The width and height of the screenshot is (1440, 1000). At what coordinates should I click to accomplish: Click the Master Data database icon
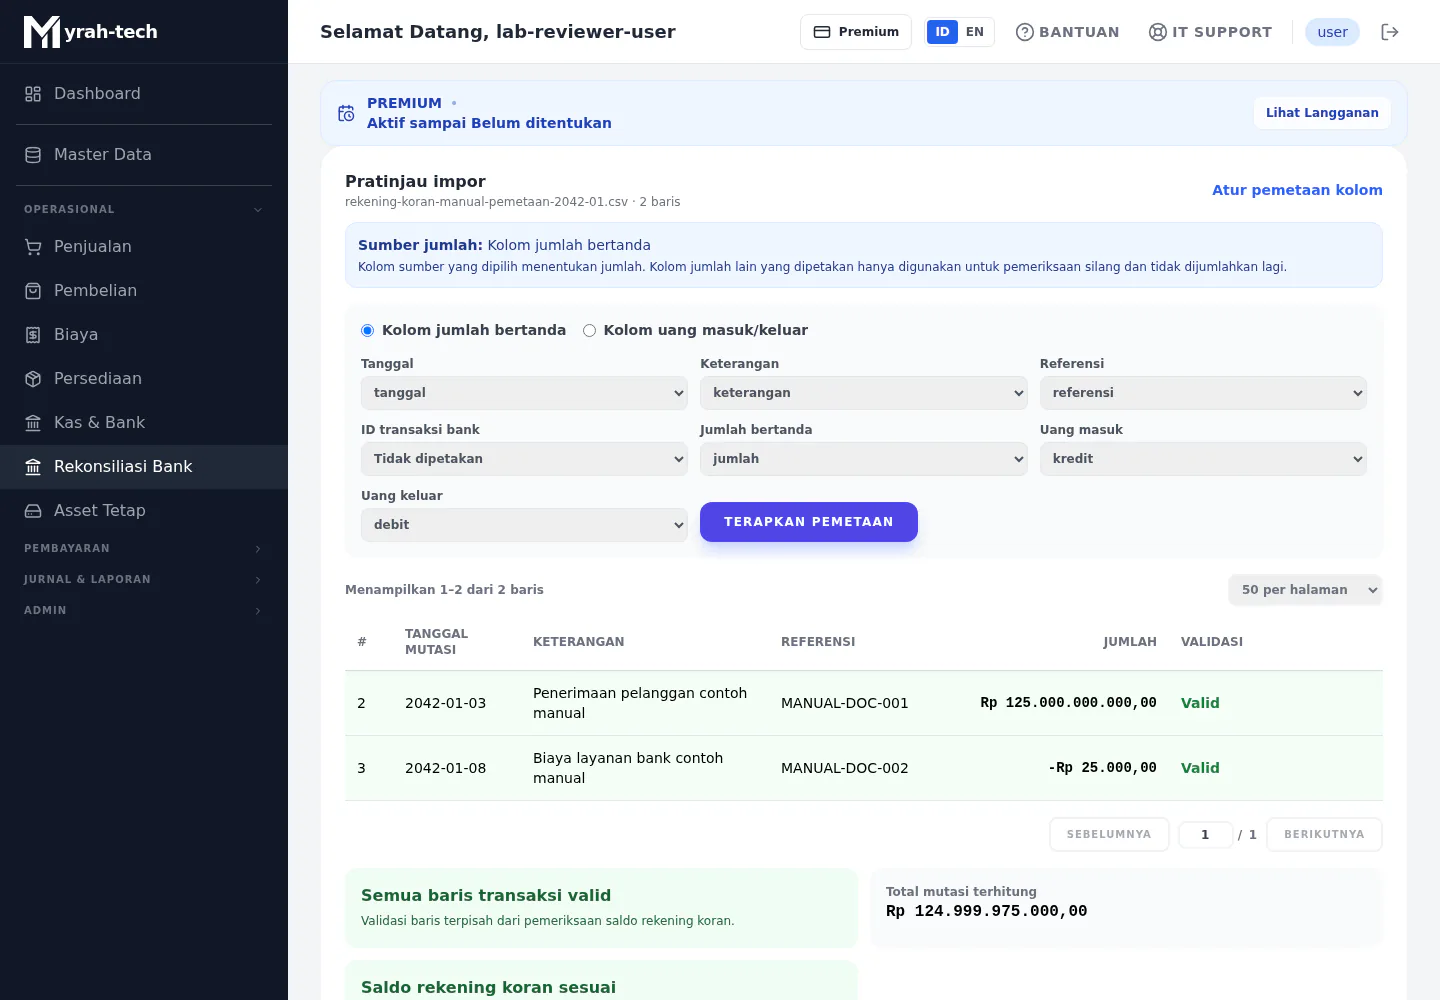[33, 155]
